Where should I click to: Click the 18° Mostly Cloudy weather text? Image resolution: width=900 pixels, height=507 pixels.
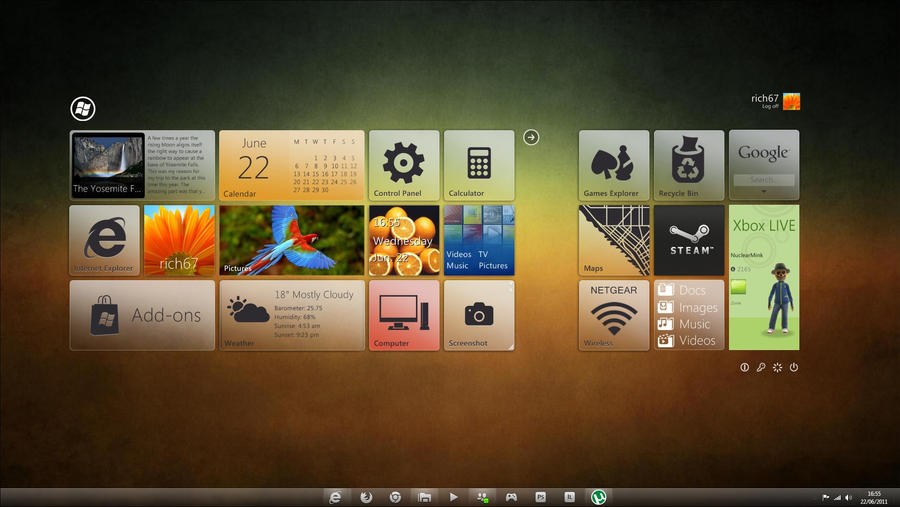click(314, 295)
